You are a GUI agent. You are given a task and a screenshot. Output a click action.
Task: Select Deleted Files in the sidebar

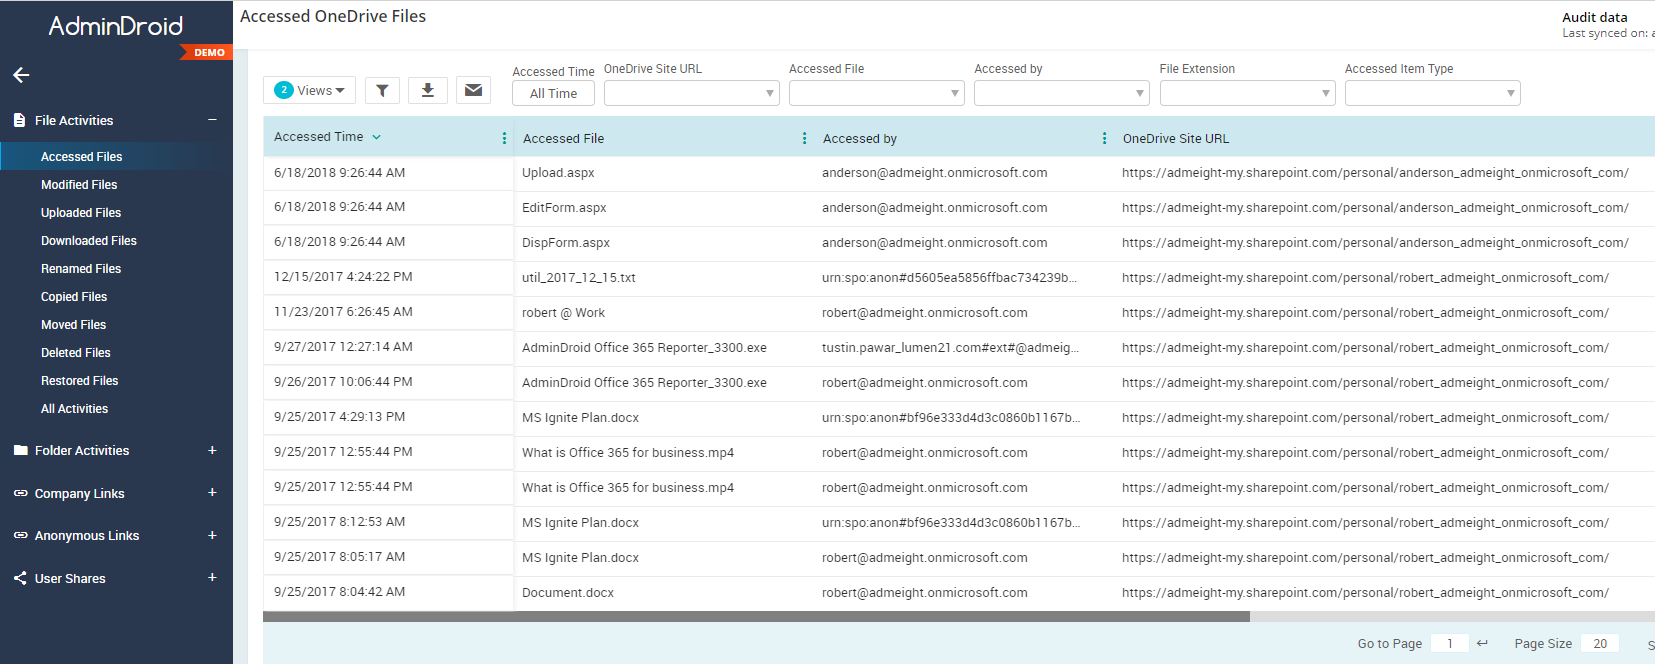76,353
